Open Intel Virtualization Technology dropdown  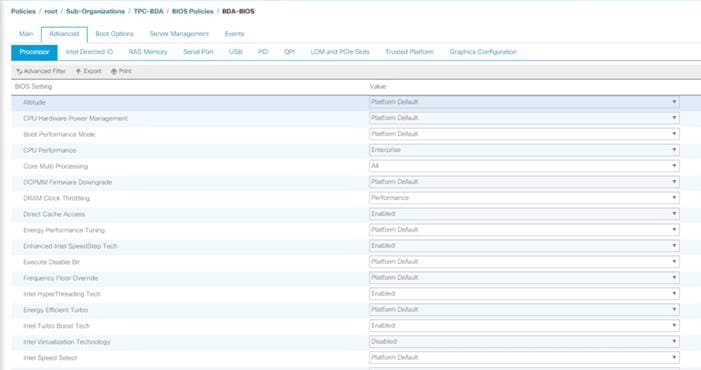(524, 342)
